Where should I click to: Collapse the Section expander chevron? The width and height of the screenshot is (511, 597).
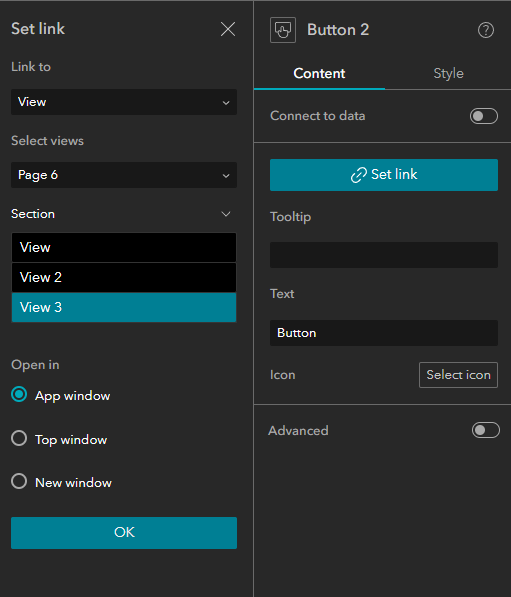226,214
